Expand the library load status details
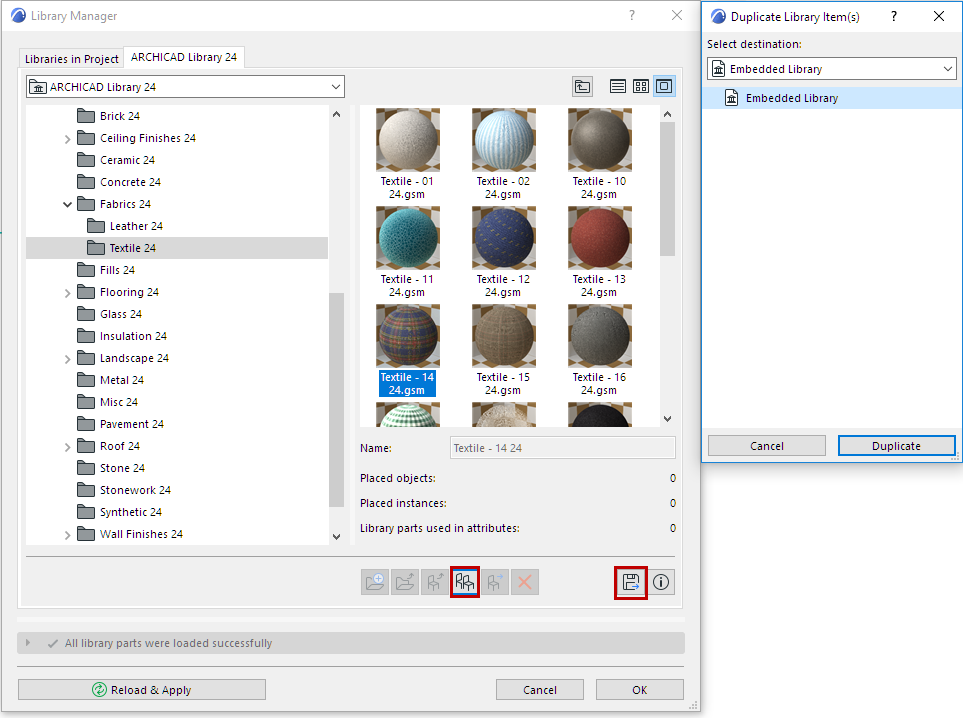This screenshot has width=963, height=718. coord(28,643)
